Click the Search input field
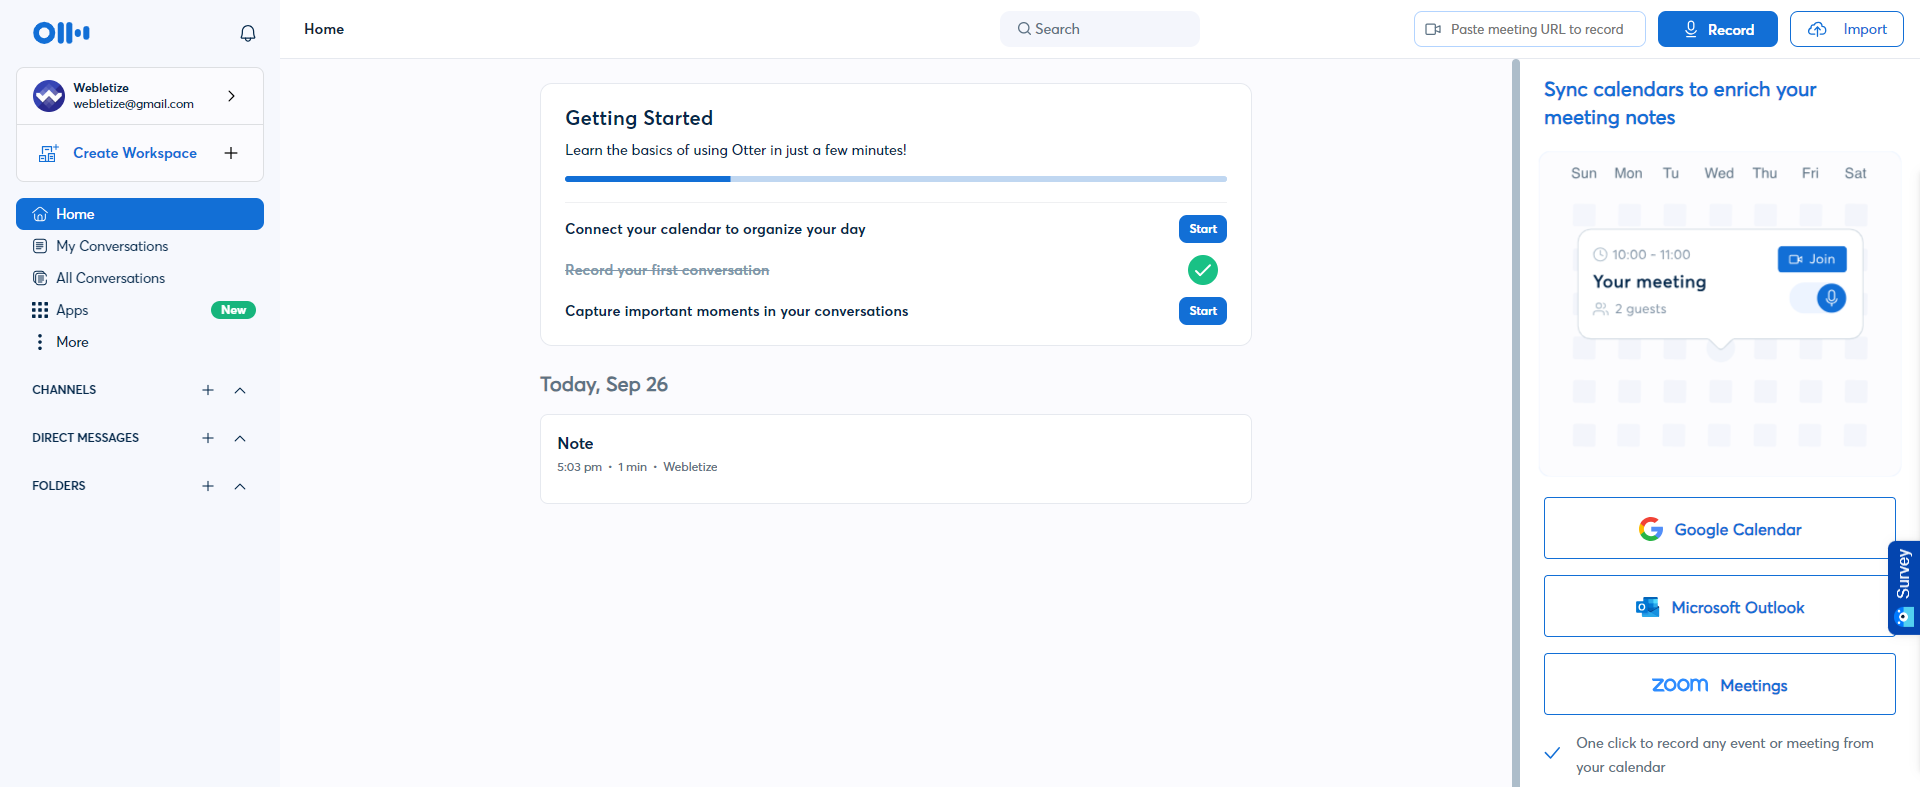Viewport: 1920px width, 787px height. point(1100,29)
